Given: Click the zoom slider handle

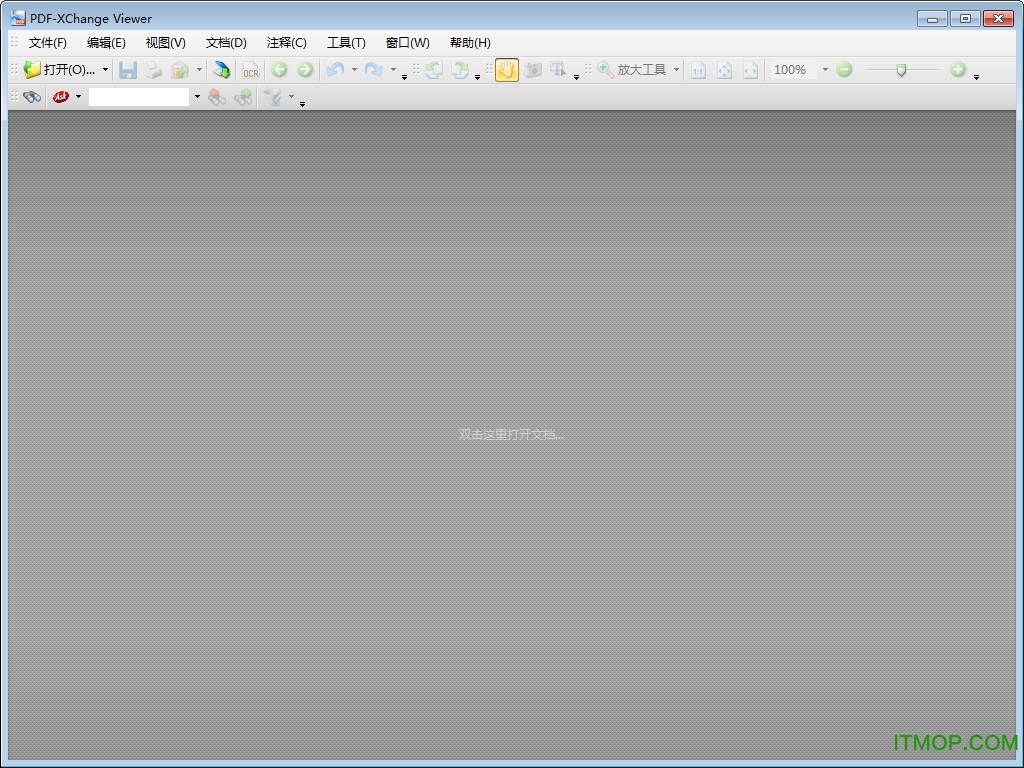Looking at the screenshot, I should click(901, 70).
